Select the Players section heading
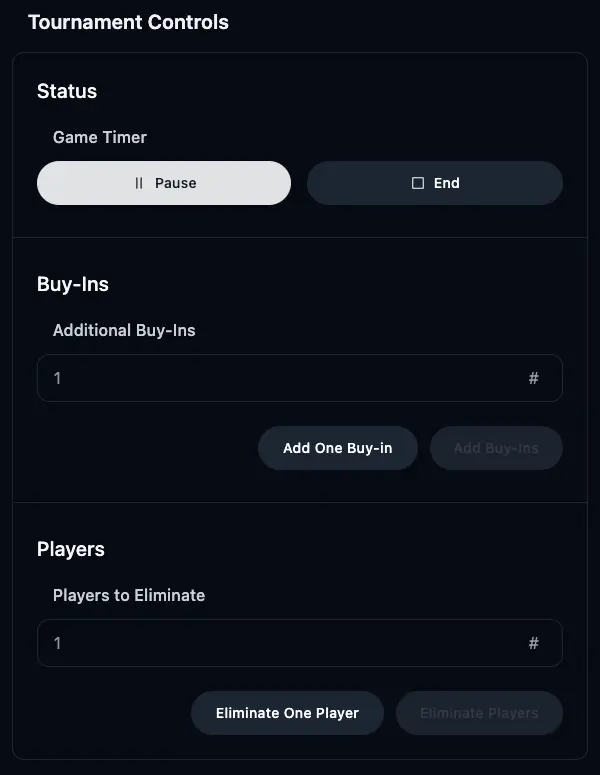Screen dimensions: 600x775 tap(71, 549)
